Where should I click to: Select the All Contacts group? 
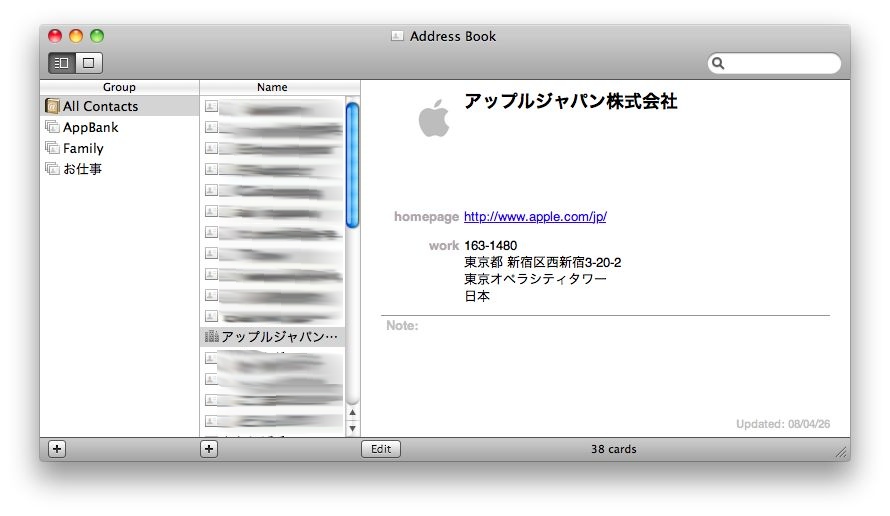tap(120, 106)
